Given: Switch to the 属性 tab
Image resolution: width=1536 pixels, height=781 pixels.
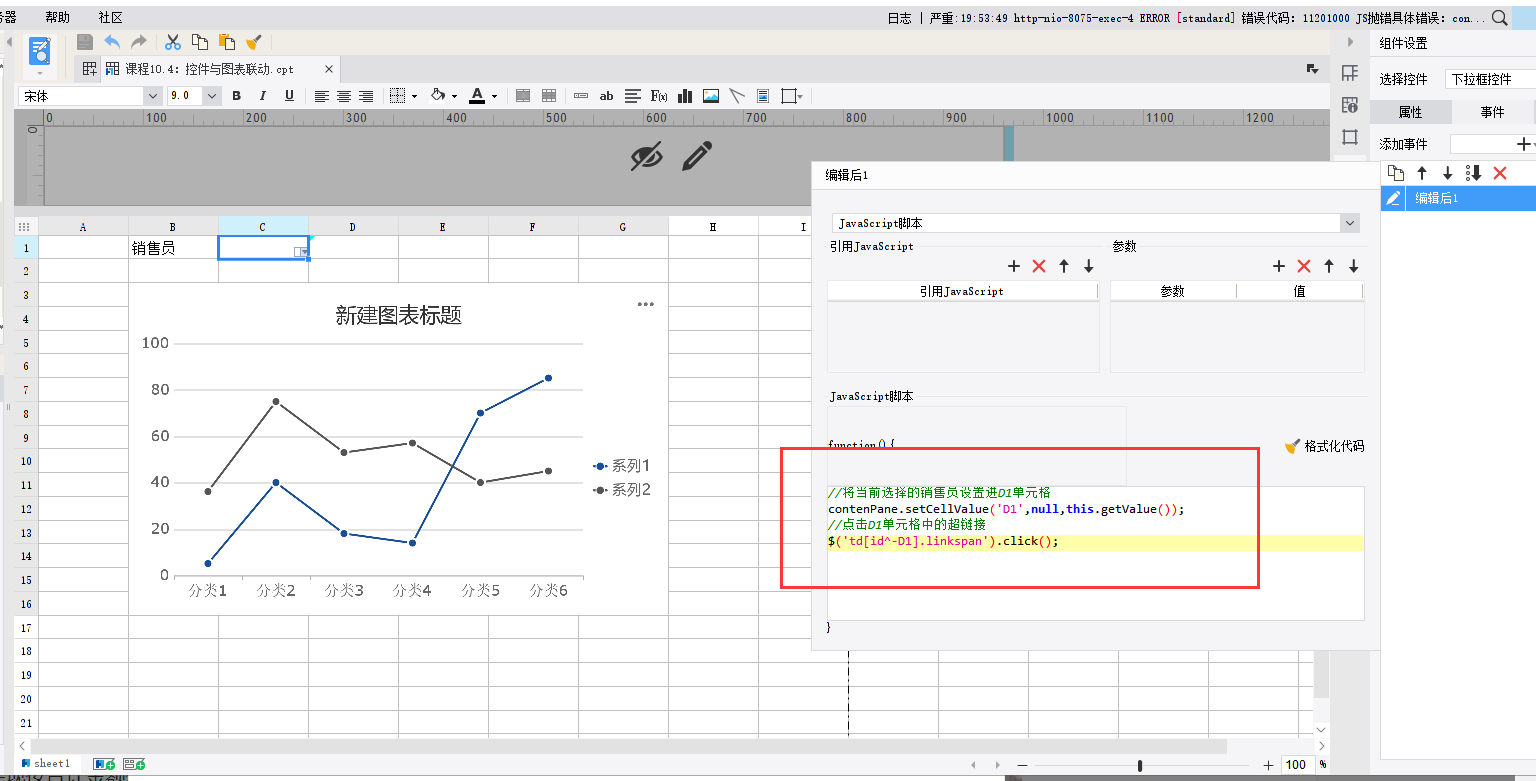Looking at the screenshot, I should 1410,112.
